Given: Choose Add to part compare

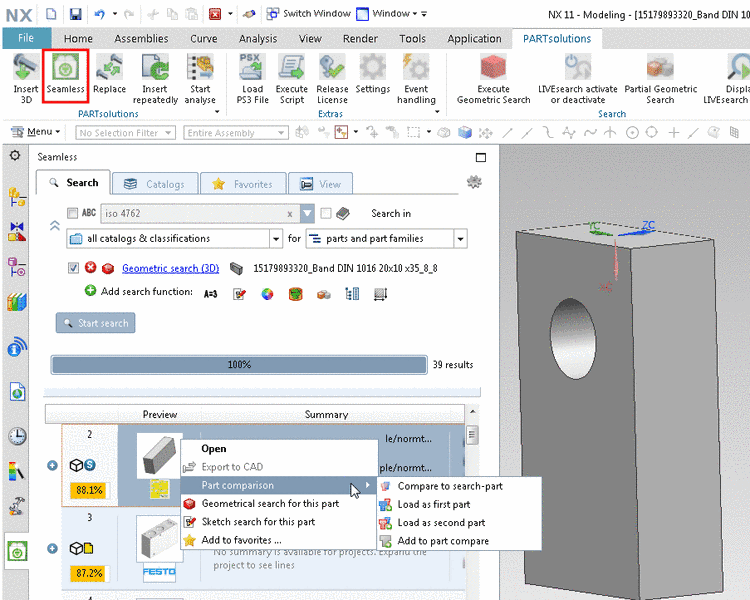Looking at the screenshot, I should [x=459, y=541].
